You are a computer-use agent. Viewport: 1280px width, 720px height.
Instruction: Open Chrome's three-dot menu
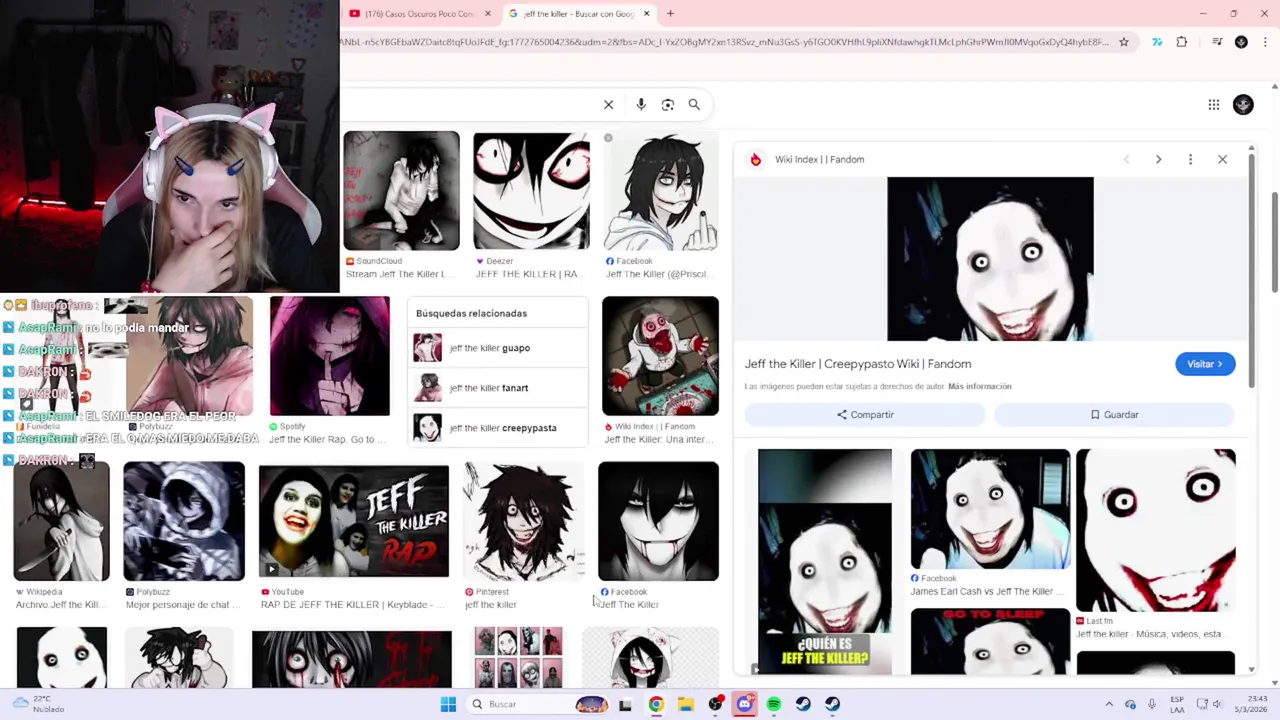coord(1265,42)
